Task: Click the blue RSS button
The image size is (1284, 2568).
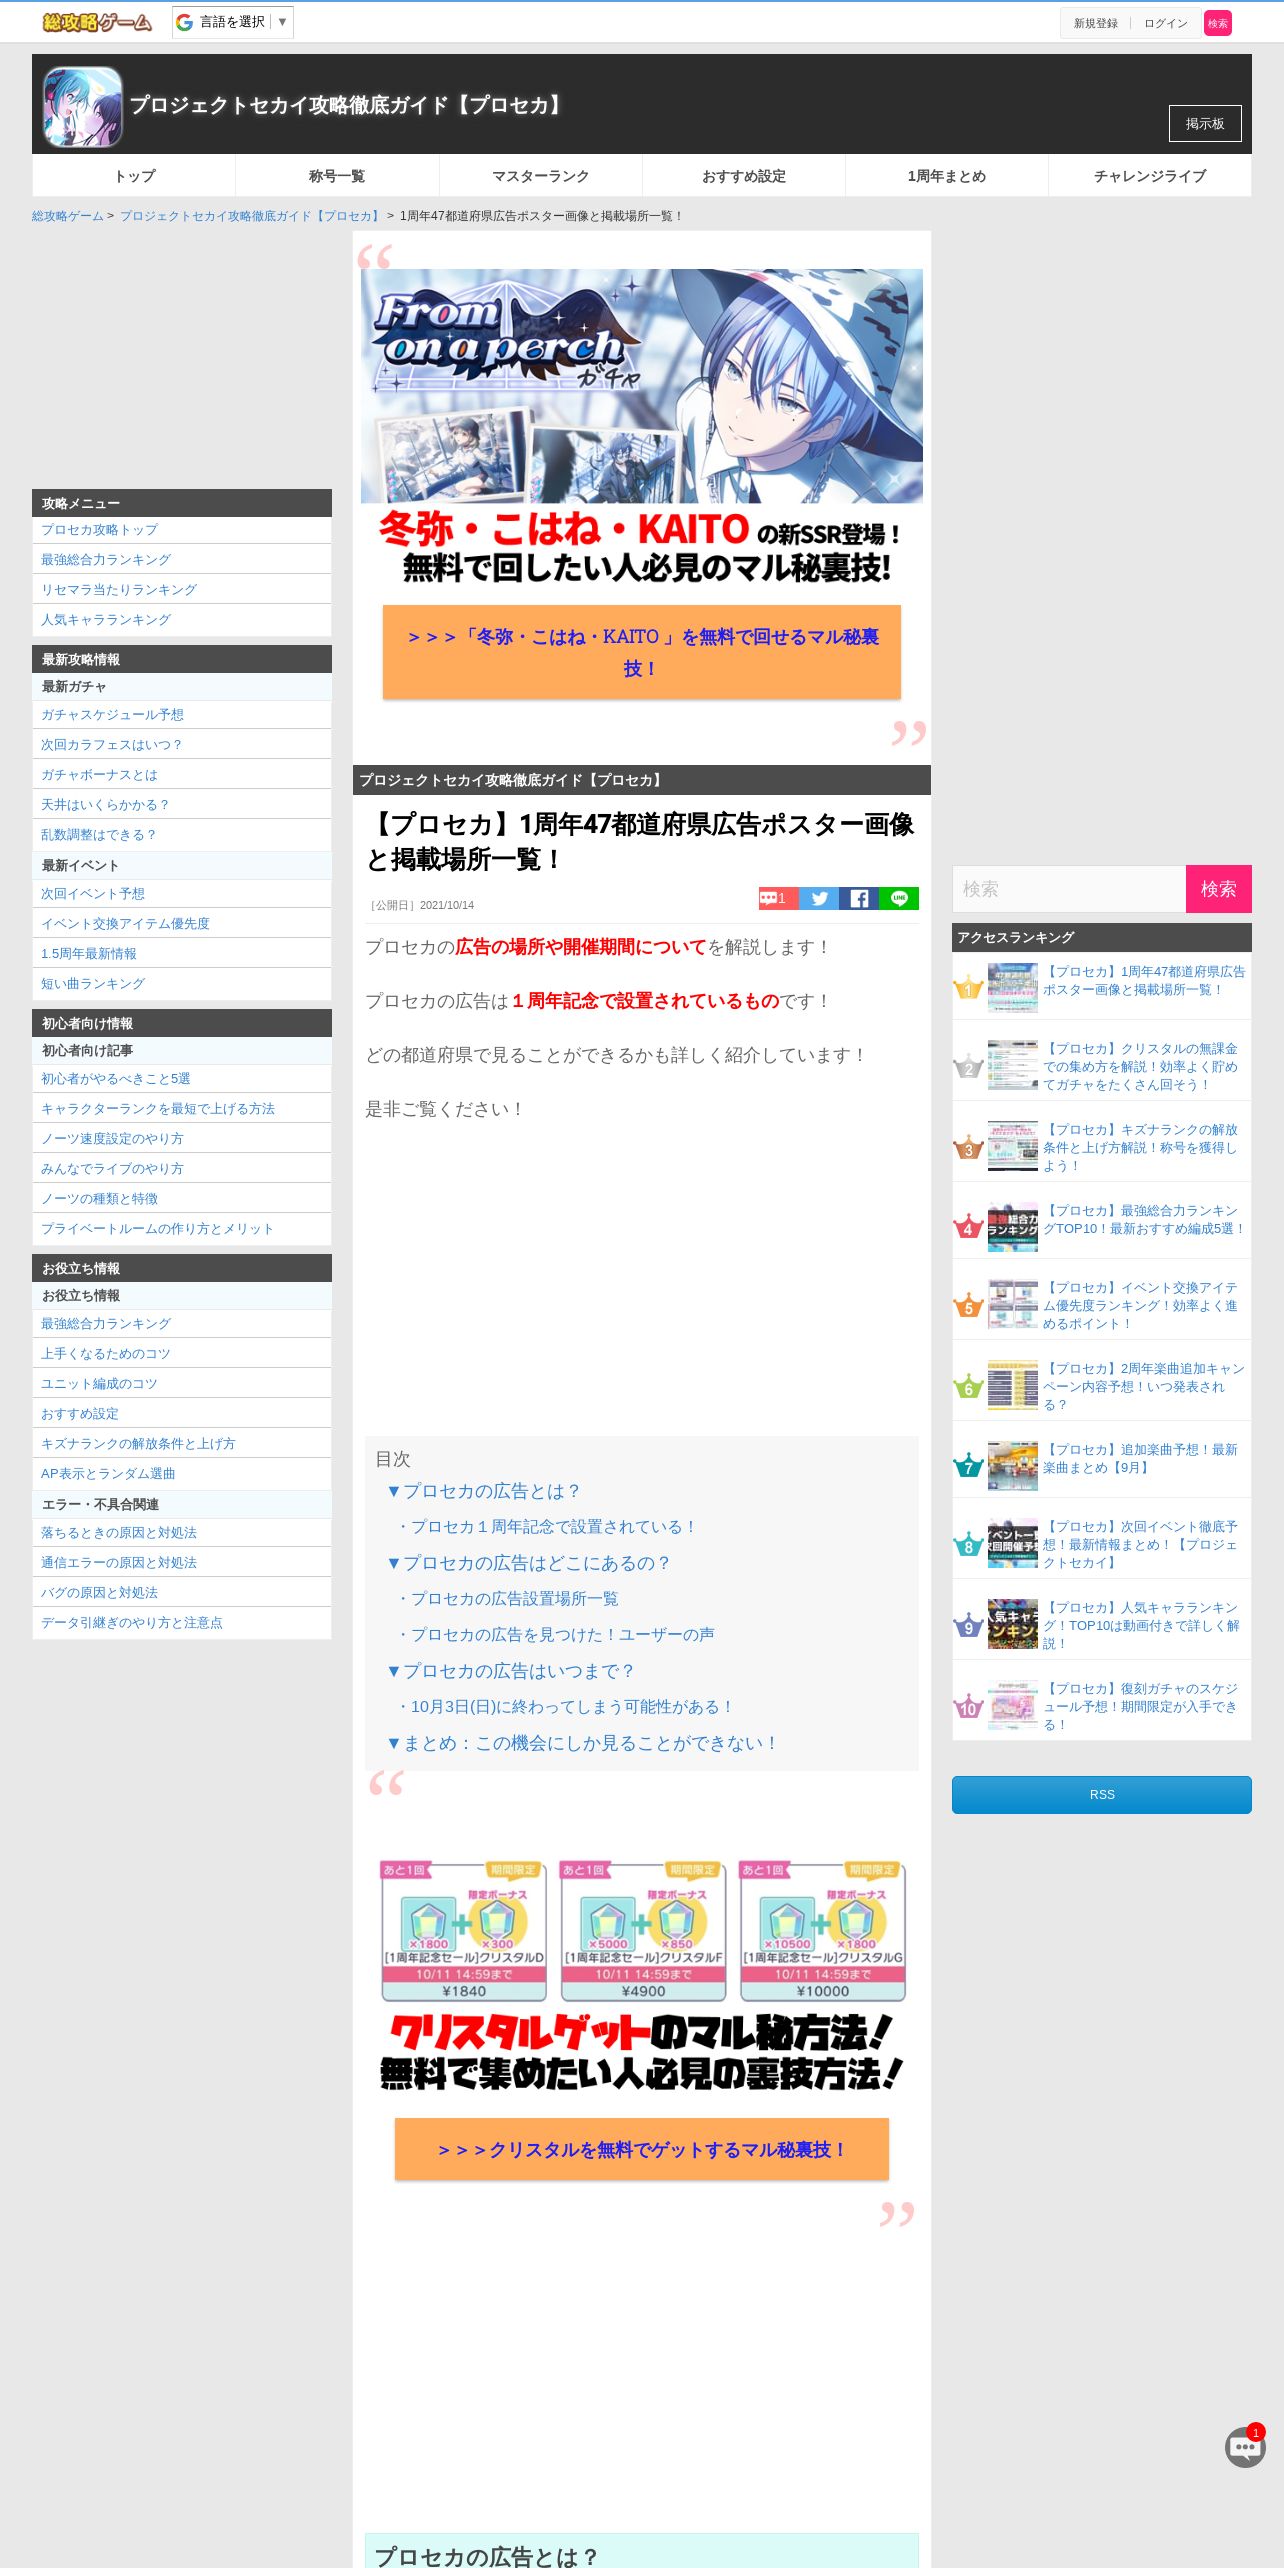Action: click(1101, 1795)
